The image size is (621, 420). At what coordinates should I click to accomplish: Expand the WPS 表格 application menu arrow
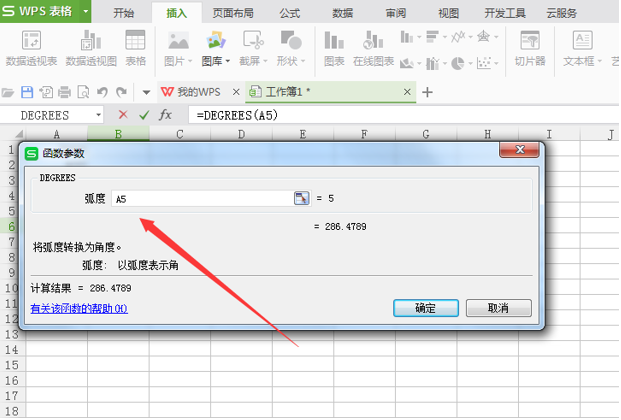pos(86,11)
